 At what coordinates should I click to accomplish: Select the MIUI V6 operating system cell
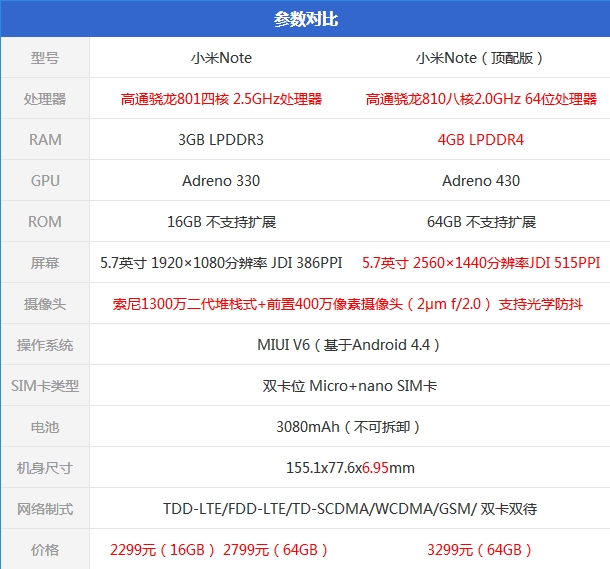[x=350, y=345]
